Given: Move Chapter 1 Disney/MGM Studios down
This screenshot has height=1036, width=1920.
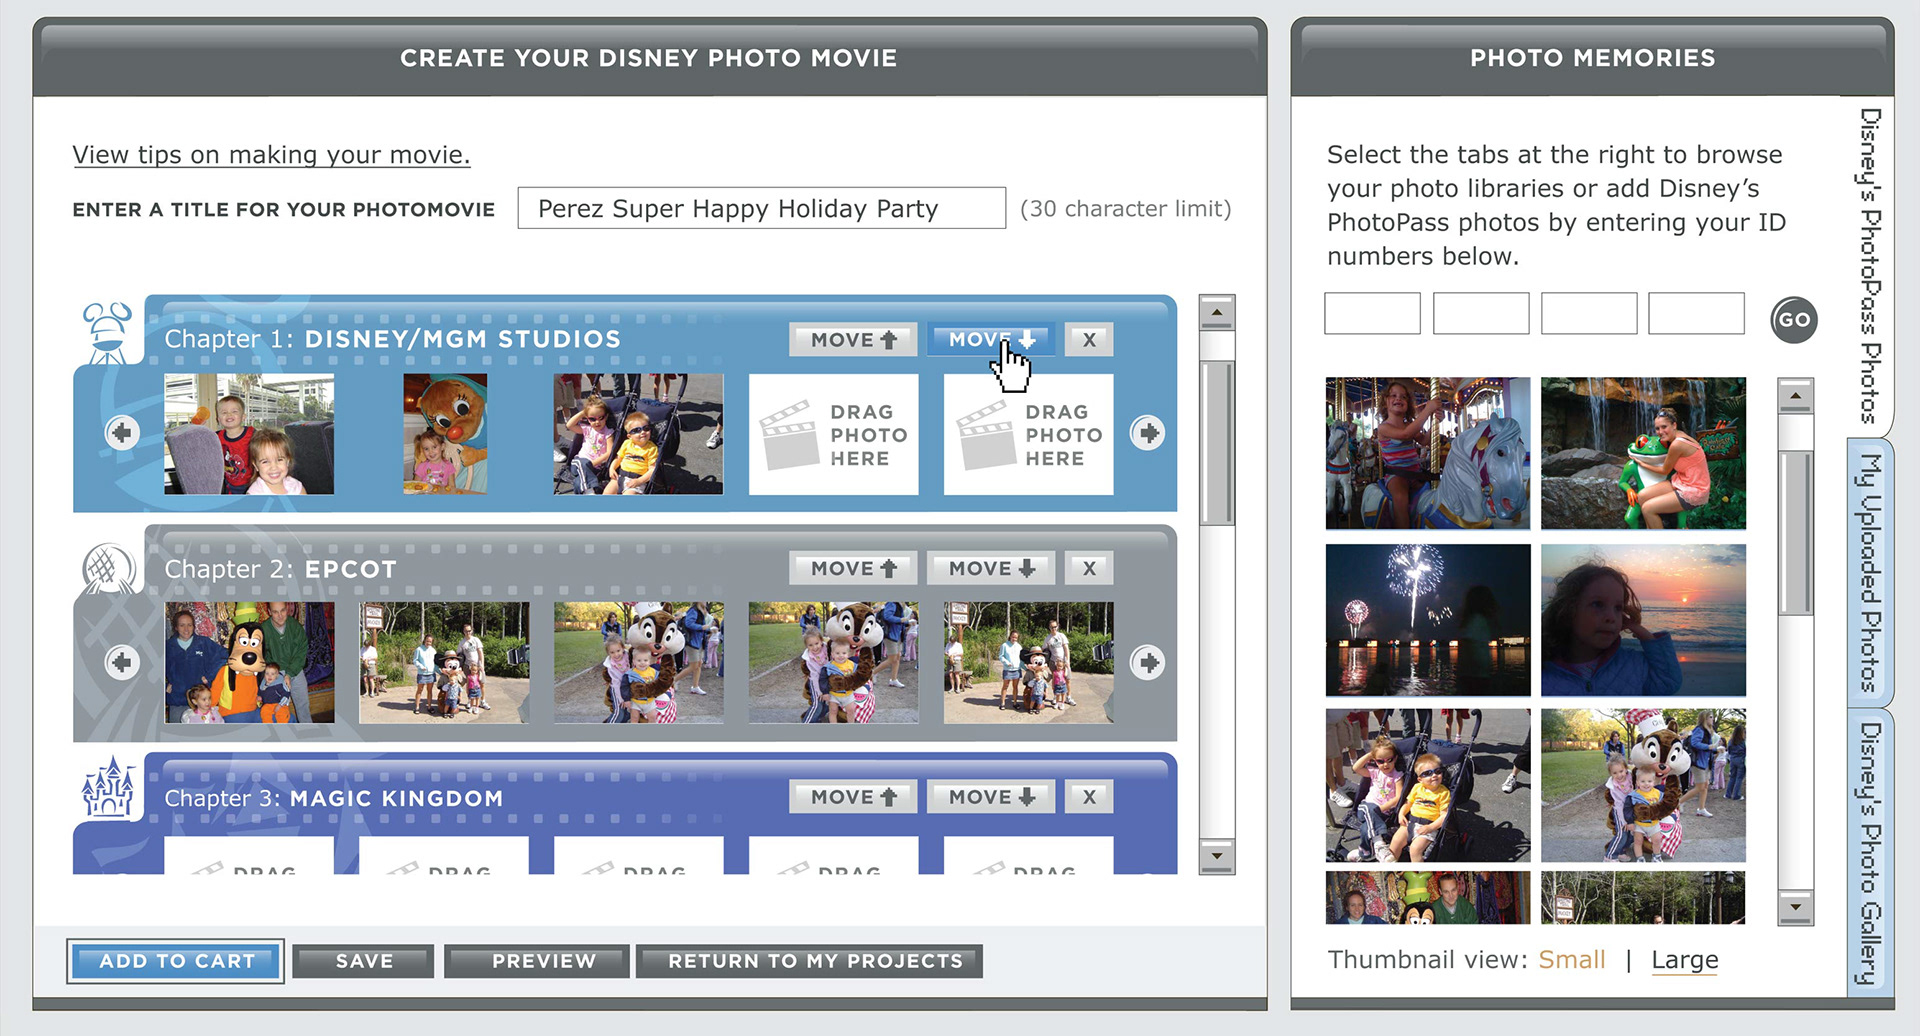Looking at the screenshot, I should click(991, 340).
